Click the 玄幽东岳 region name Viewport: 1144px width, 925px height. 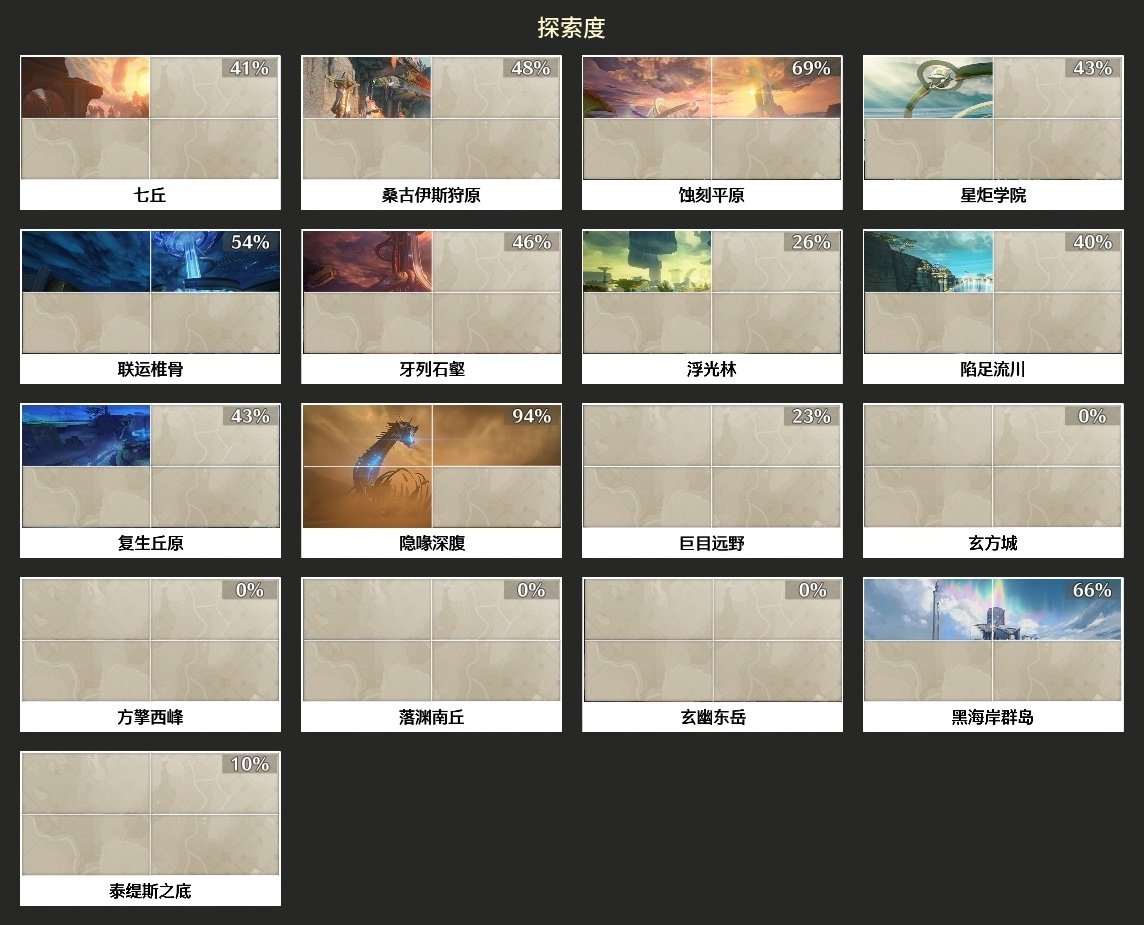[x=712, y=717]
